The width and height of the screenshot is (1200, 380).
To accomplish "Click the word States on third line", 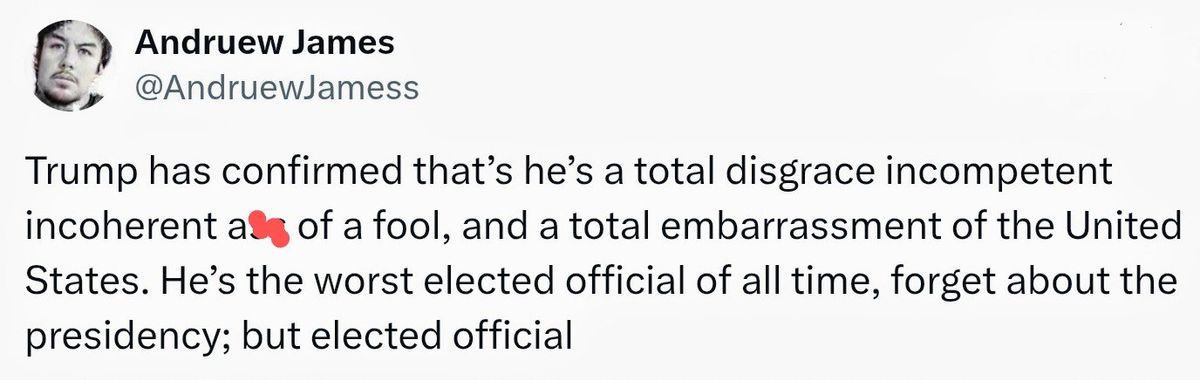I will pos(77,284).
